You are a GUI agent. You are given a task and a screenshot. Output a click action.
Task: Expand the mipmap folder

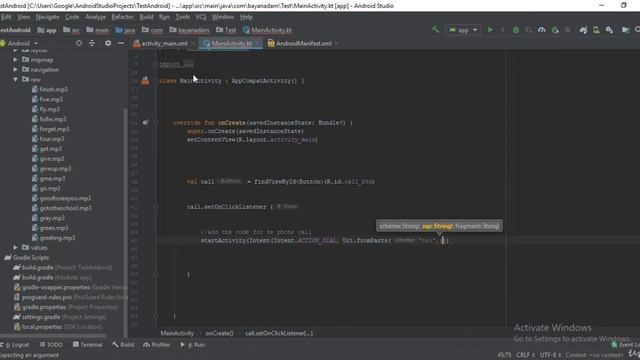[15, 60]
